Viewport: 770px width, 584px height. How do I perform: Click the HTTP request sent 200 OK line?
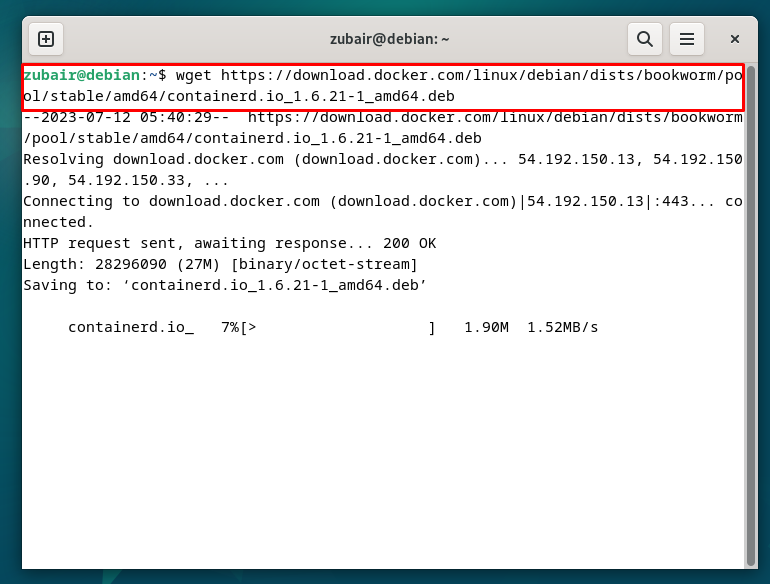(229, 244)
